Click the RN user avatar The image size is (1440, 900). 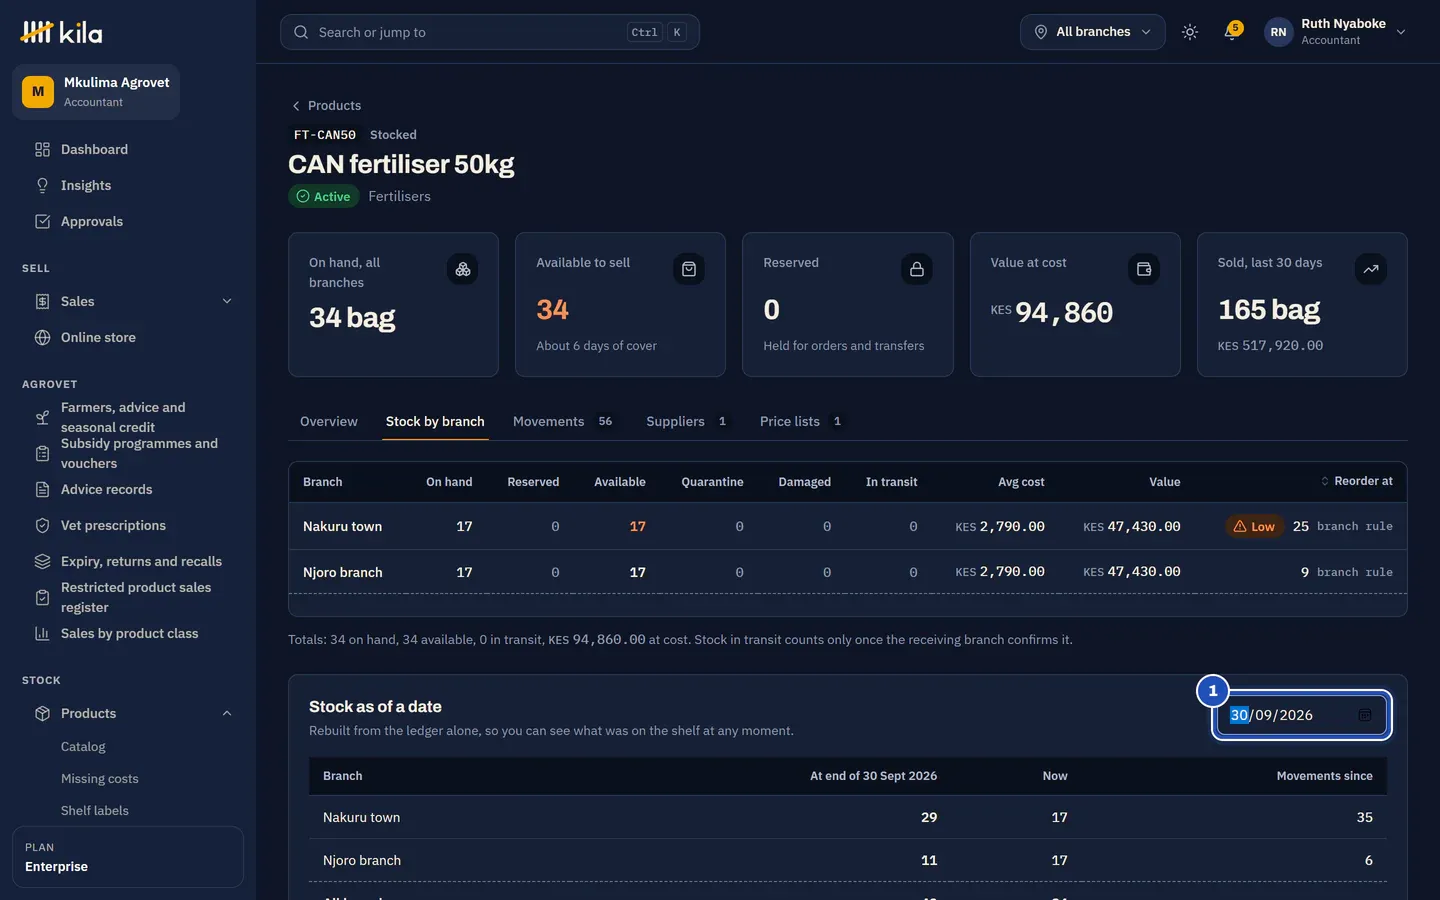click(1278, 32)
